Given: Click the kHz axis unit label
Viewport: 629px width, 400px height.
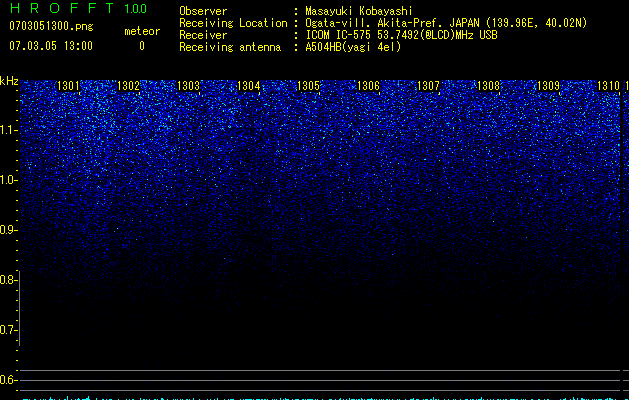Looking at the screenshot, I should tap(9, 81).
